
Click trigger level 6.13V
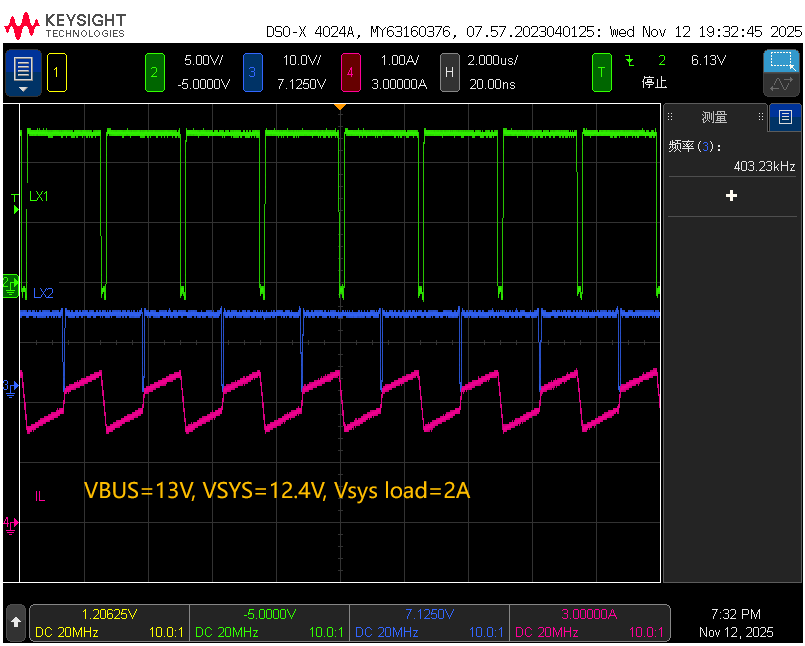[708, 61]
